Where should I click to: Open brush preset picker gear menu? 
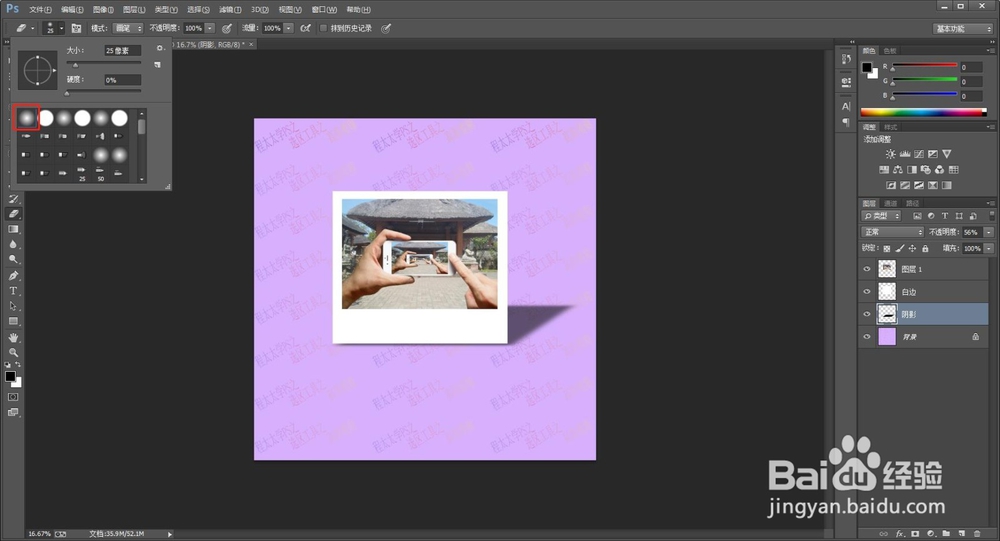click(x=159, y=48)
